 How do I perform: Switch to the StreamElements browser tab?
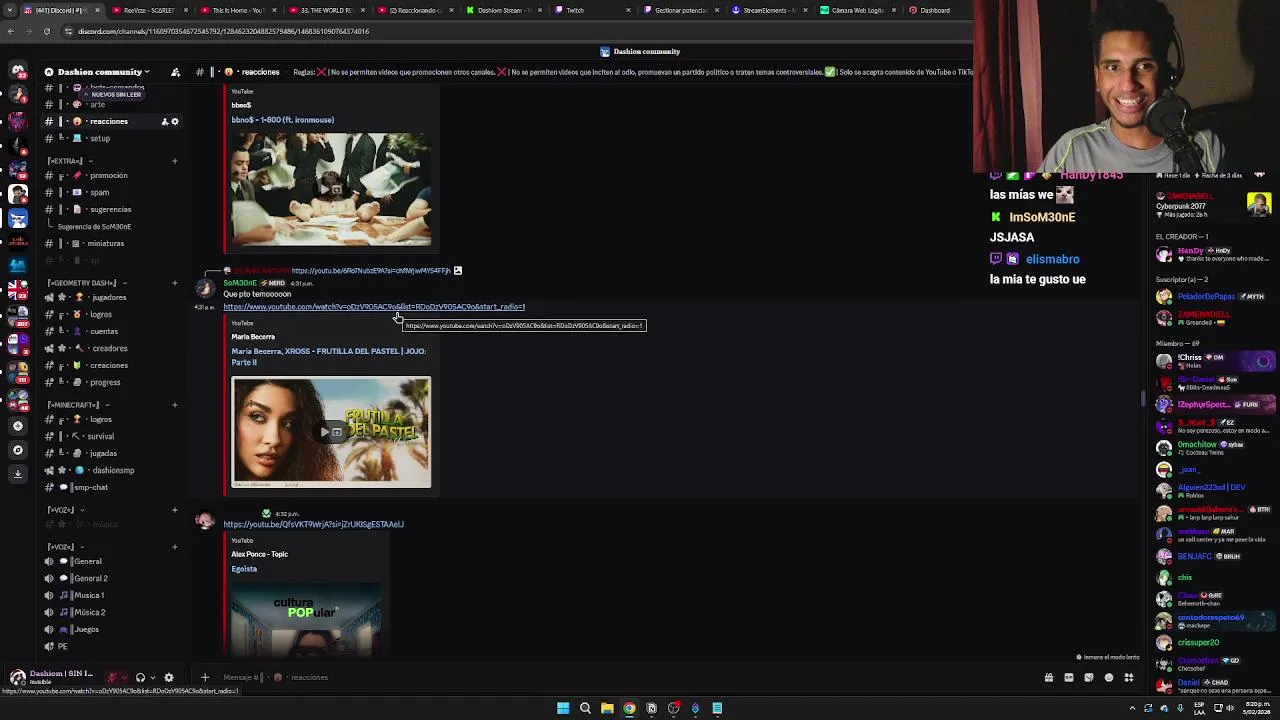[770, 10]
